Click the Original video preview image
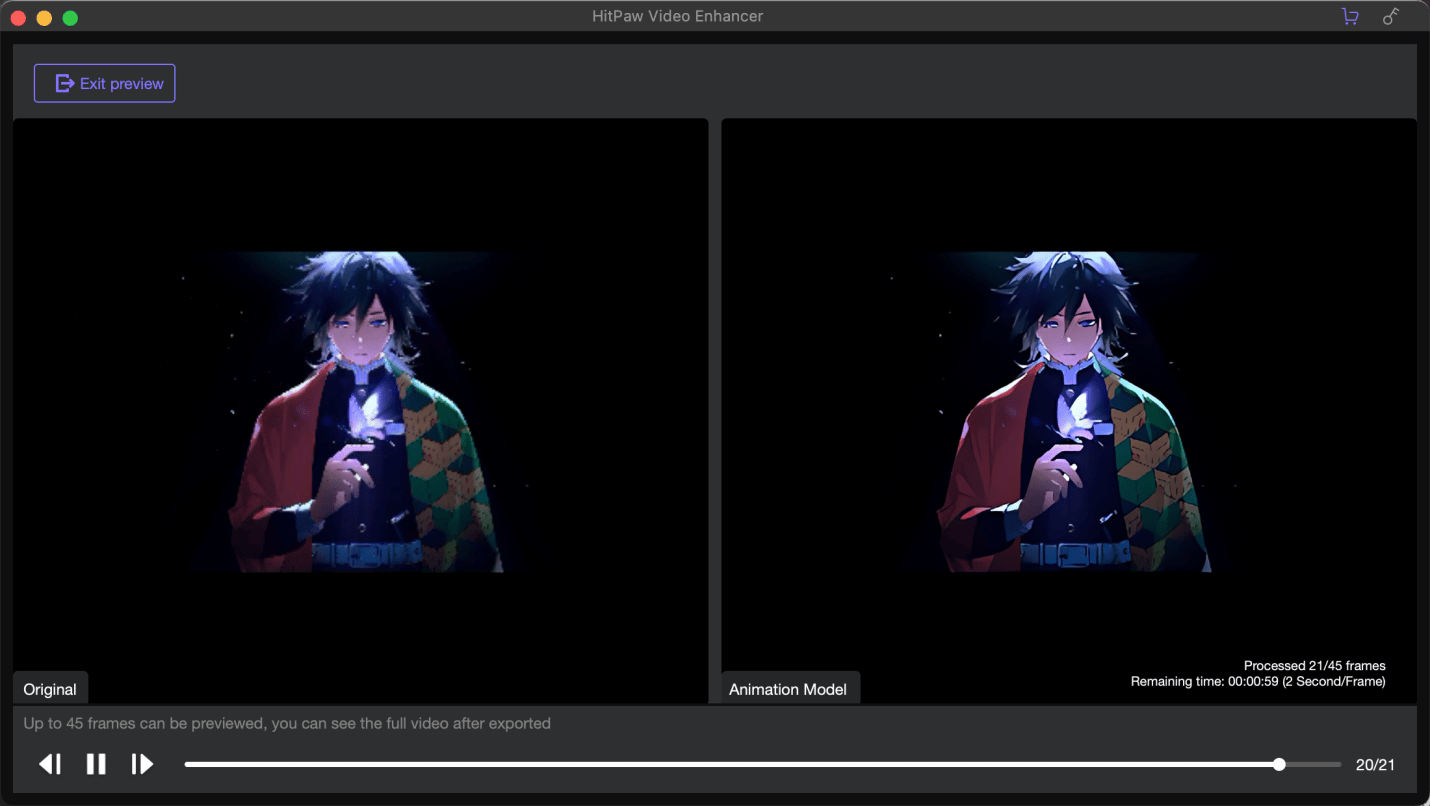 pos(360,411)
